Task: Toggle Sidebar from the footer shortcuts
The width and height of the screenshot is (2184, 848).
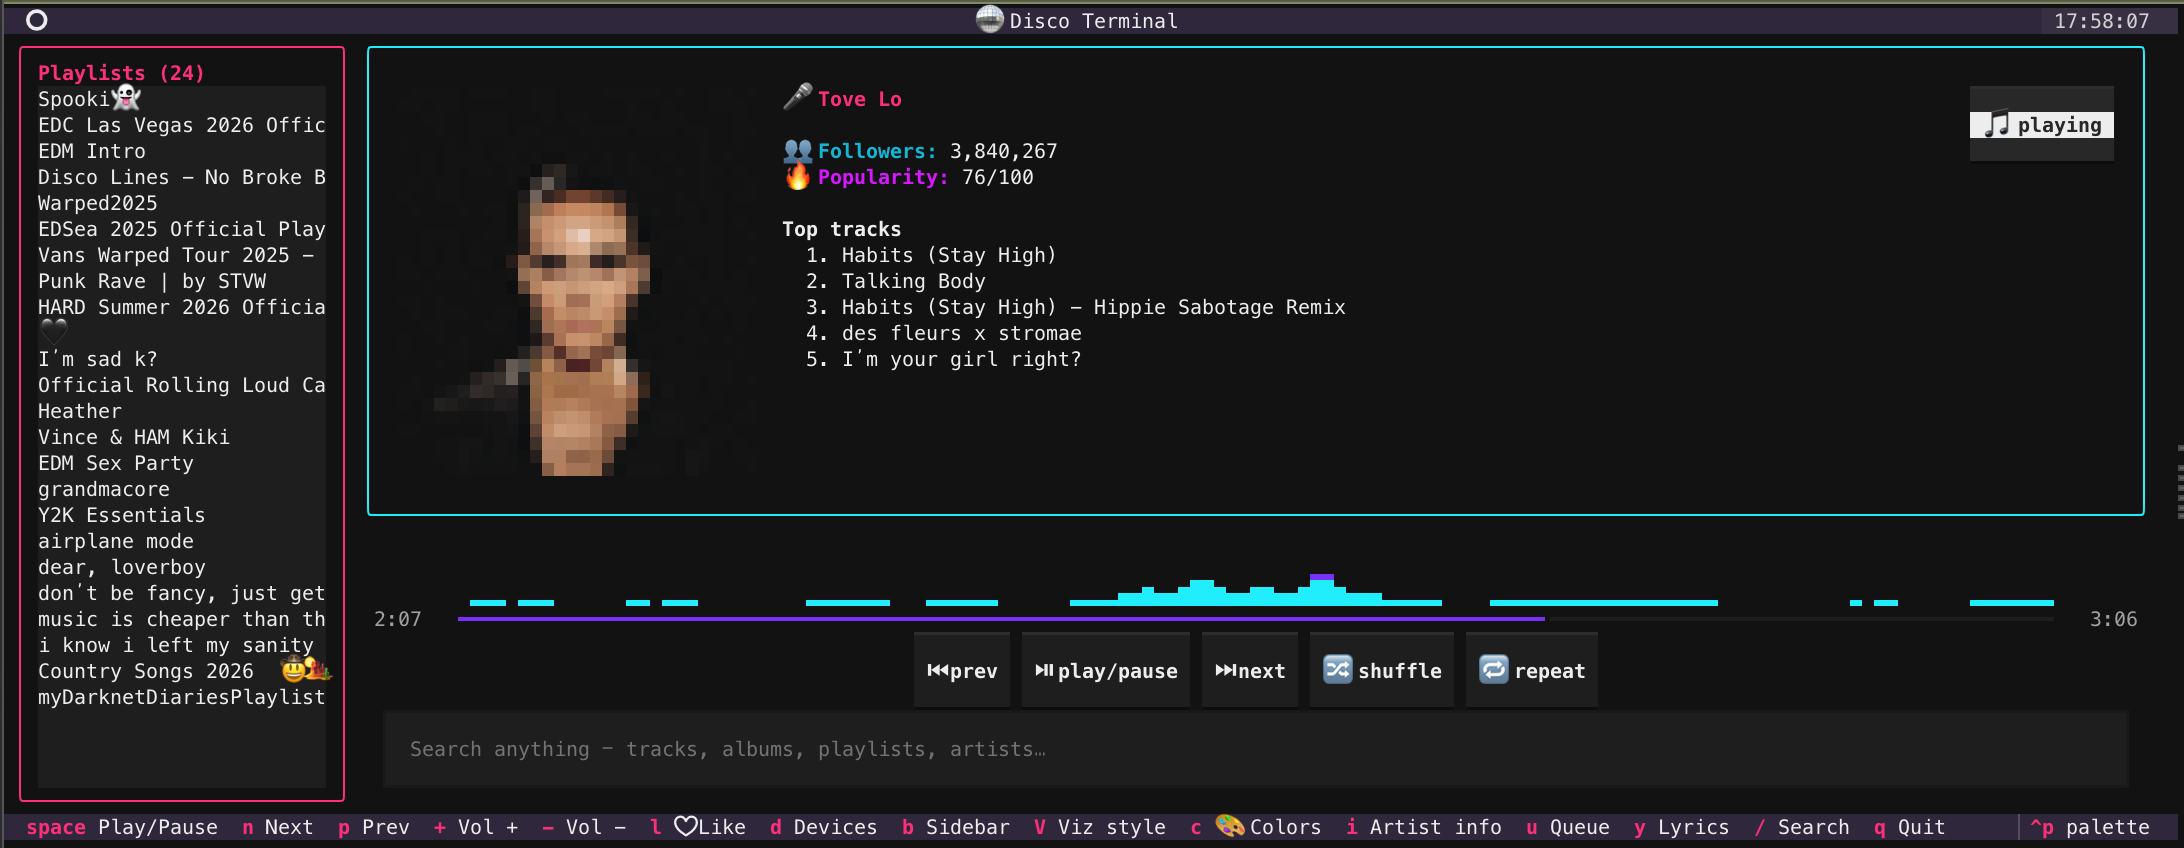Action: coord(956,827)
